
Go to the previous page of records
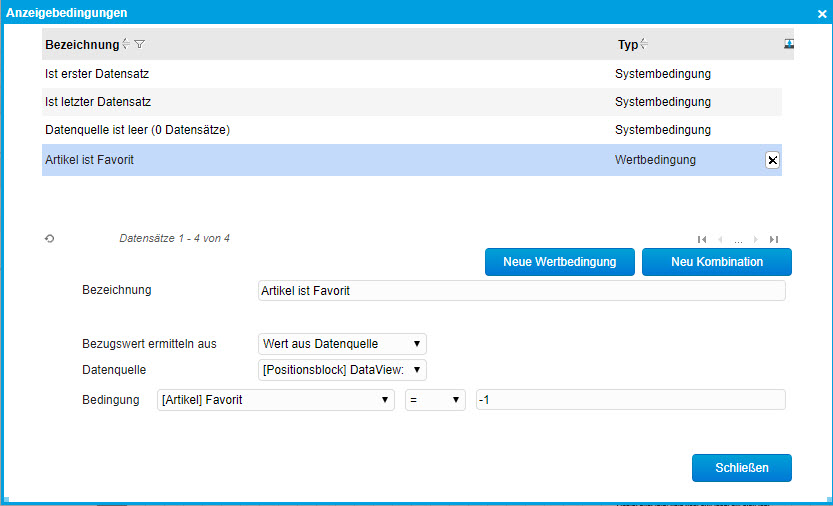[720, 239]
